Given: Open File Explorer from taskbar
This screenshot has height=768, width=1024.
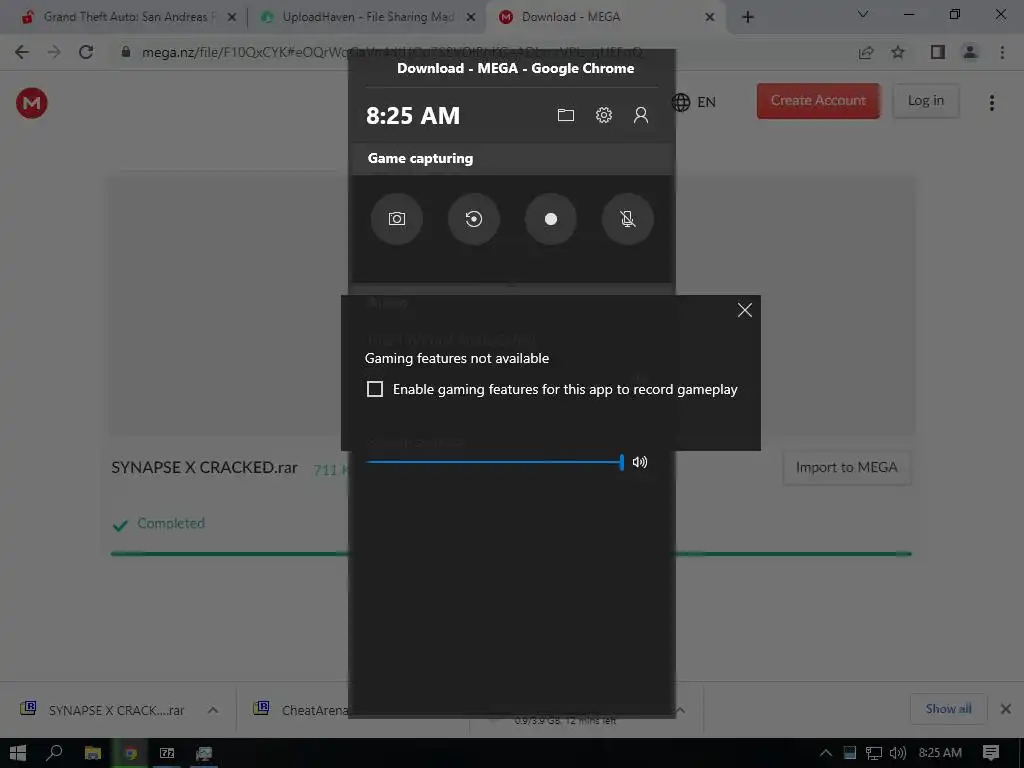Looking at the screenshot, I should pos(93,753).
